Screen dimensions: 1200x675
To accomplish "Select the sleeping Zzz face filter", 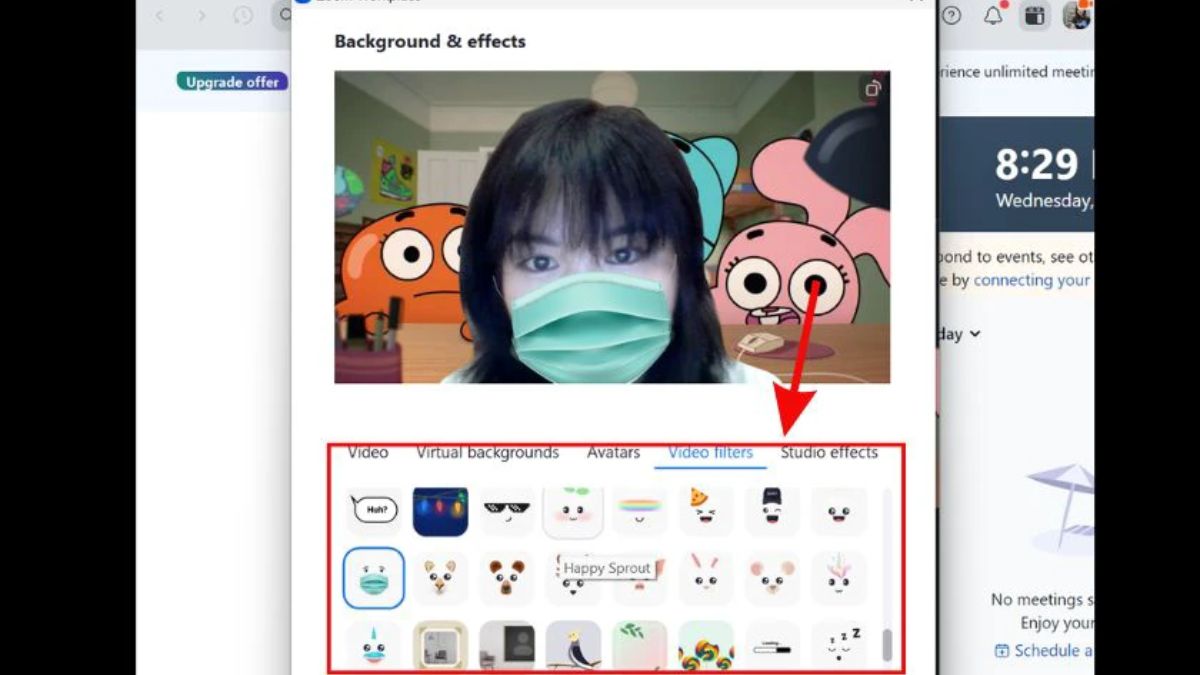I will [839, 645].
